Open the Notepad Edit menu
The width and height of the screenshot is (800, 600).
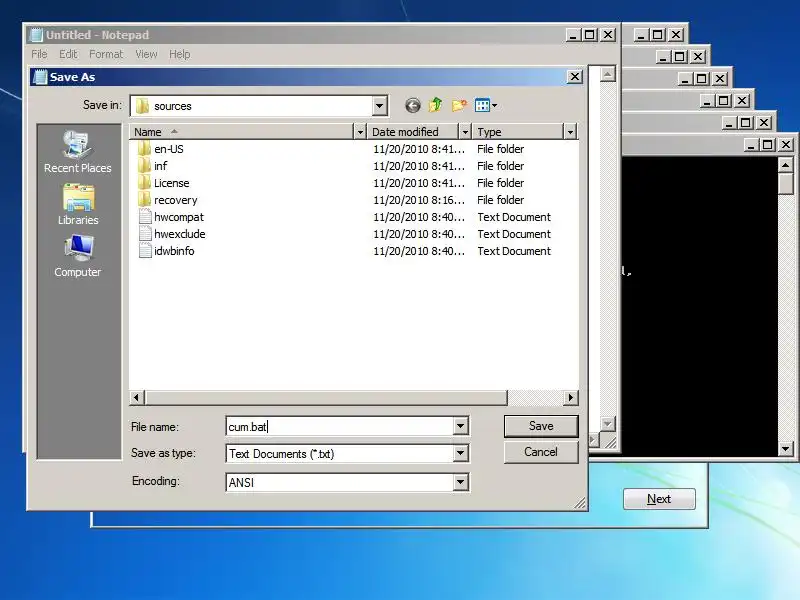point(68,54)
